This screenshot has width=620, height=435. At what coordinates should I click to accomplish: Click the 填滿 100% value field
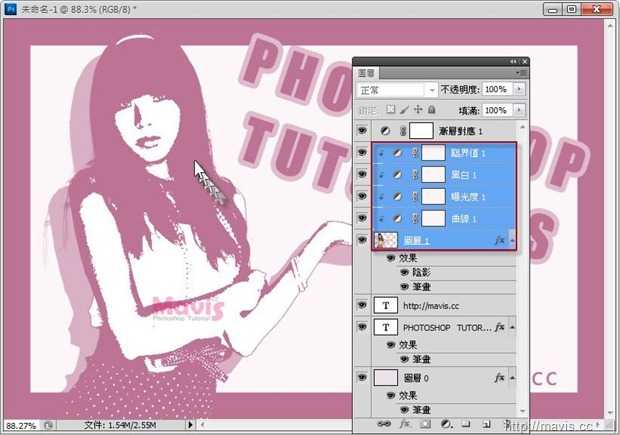click(497, 110)
